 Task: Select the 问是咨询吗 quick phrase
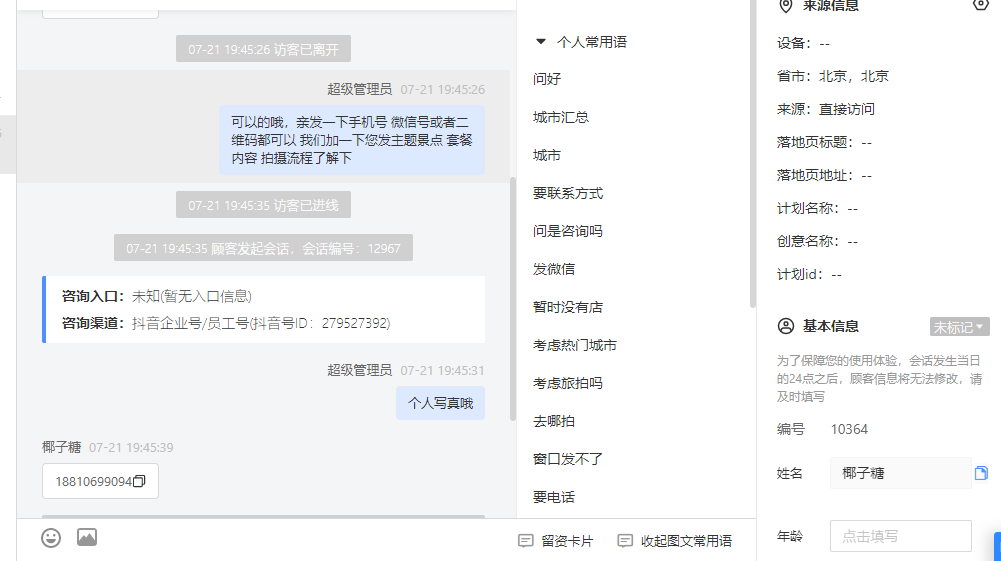click(x=568, y=231)
